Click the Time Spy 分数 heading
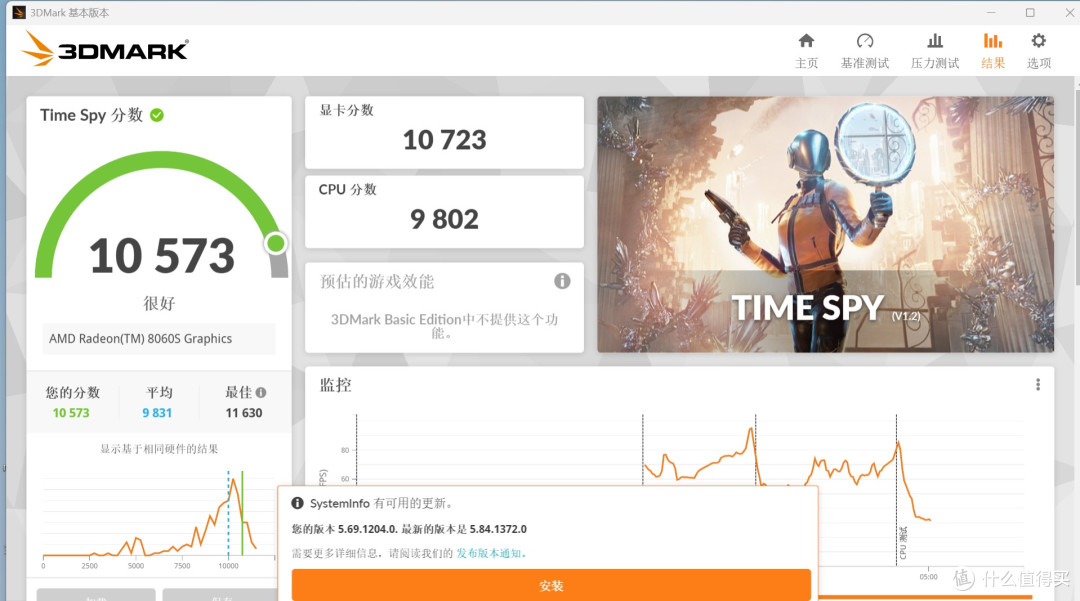Screen dimensions: 1080x601 [91, 115]
